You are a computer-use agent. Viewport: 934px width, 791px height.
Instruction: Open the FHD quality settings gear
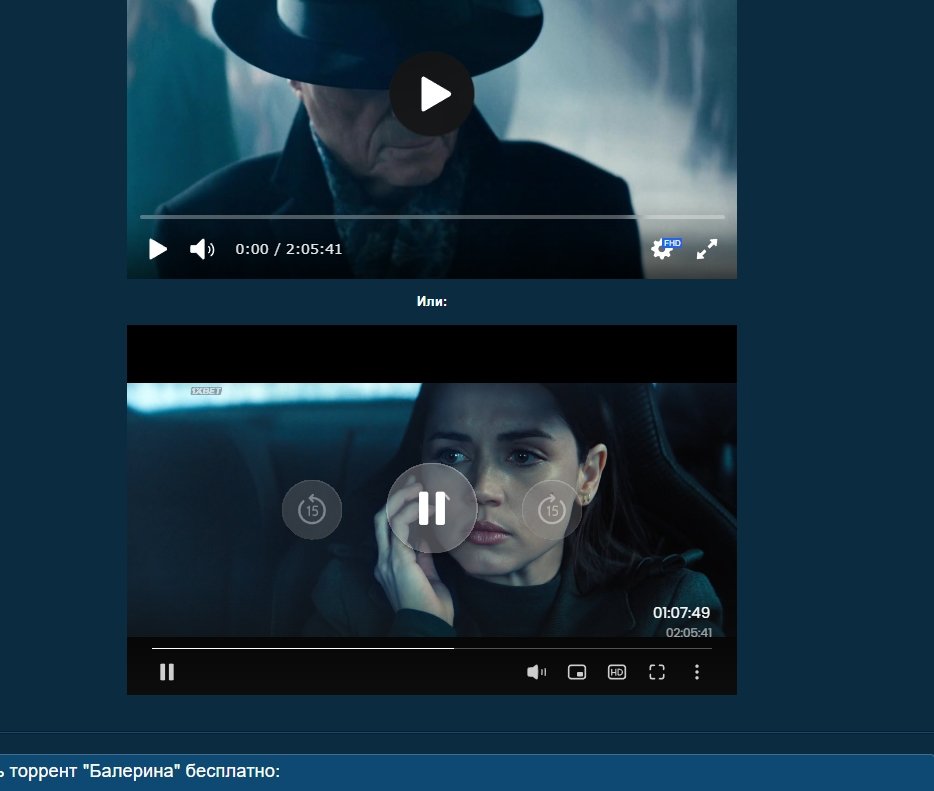click(664, 248)
